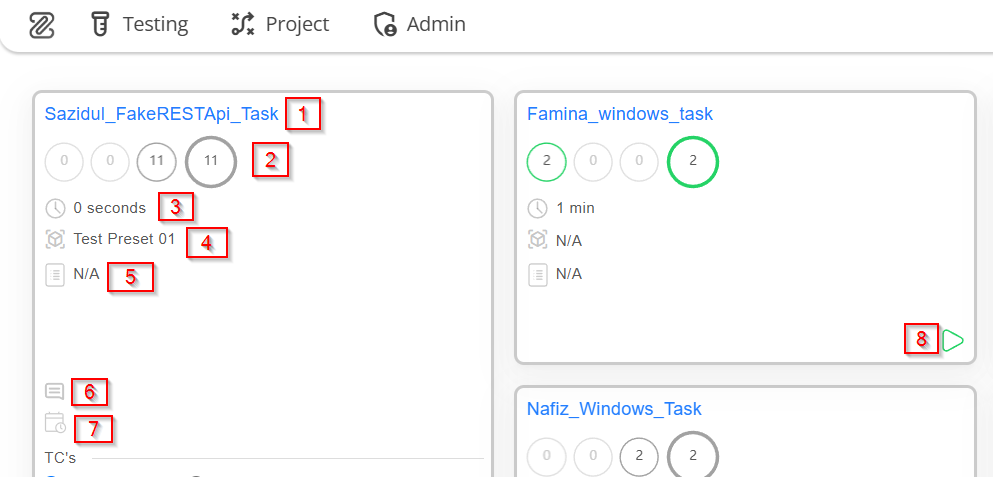The width and height of the screenshot is (993, 477).
Task: Click the calendar schedule icon in Sazidul card
Action: point(56,423)
